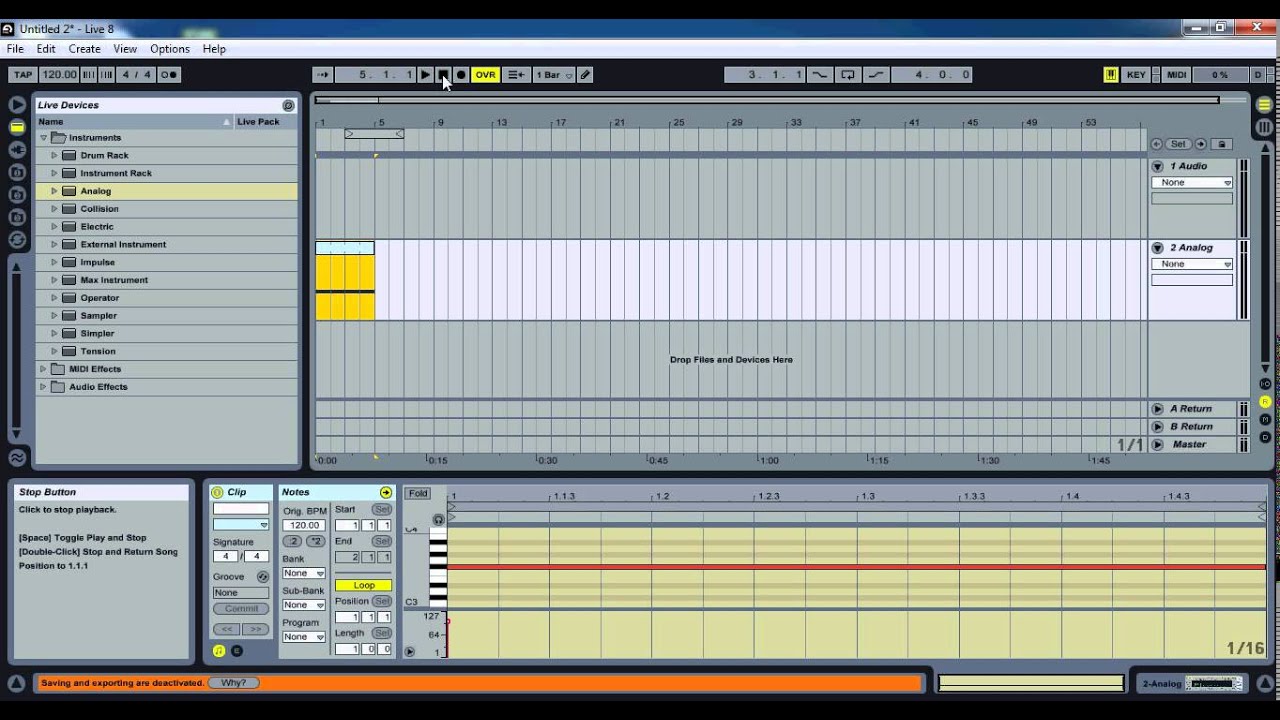The width and height of the screenshot is (1280, 720).
Task: Stop playback with the Stop button
Action: coord(443,75)
